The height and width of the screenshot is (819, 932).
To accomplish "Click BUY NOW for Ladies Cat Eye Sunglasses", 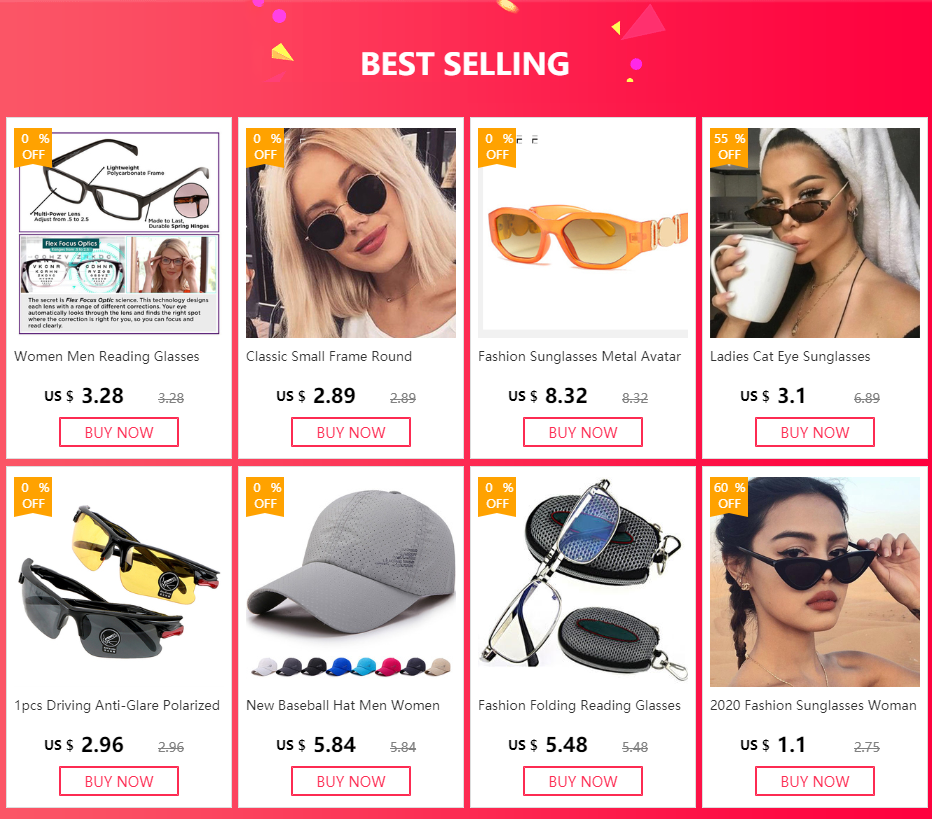I will [x=815, y=432].
